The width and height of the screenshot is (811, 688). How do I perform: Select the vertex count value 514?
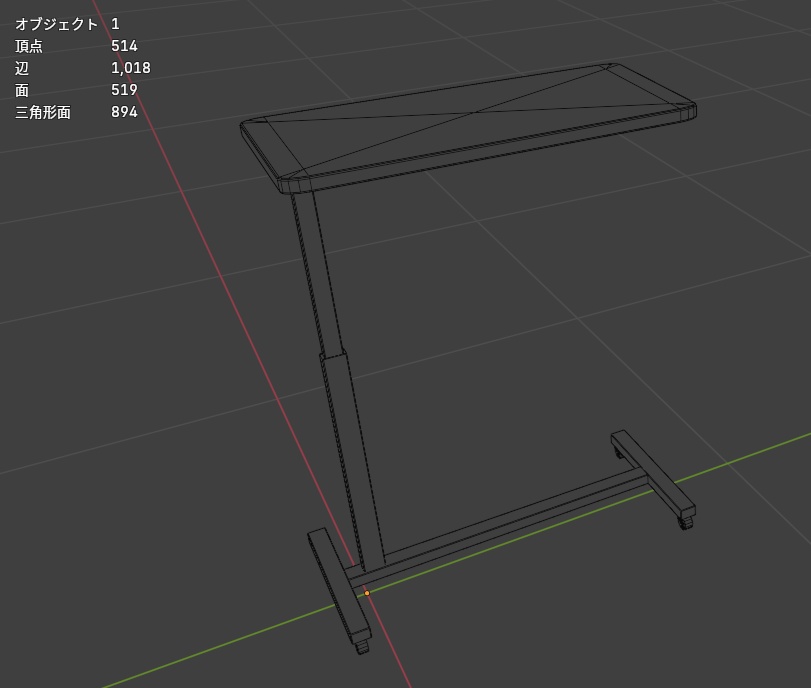click(124, 46)
